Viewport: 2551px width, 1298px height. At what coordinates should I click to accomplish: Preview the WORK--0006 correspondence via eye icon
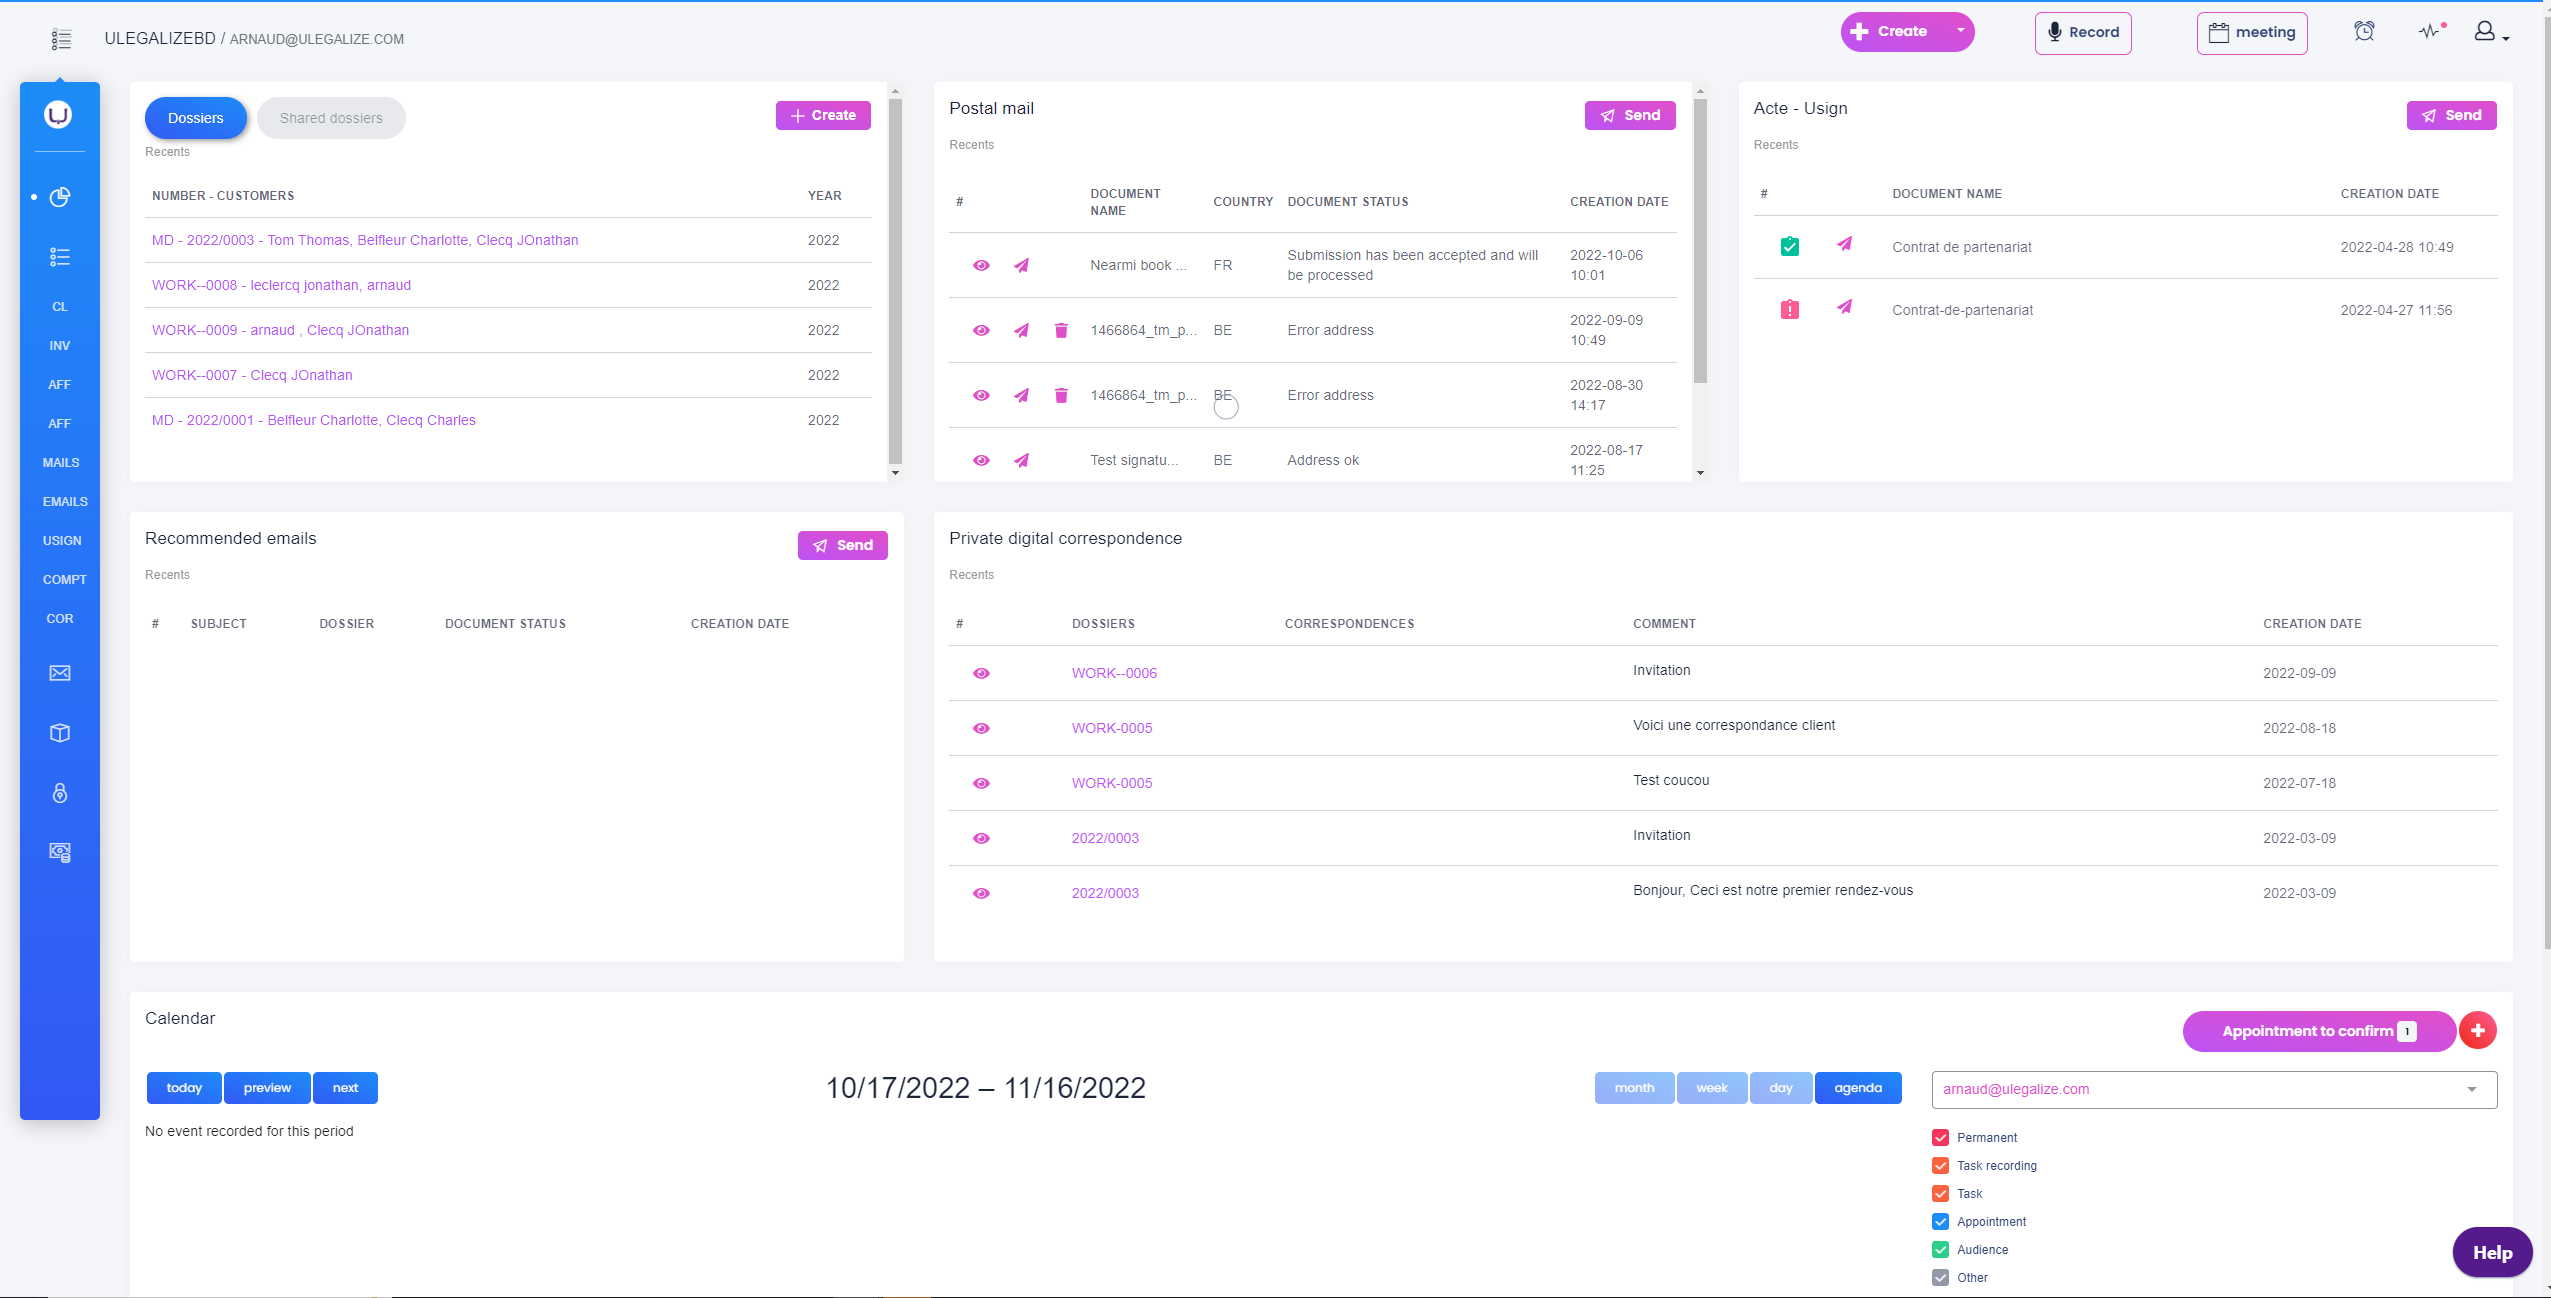[981, 672]
